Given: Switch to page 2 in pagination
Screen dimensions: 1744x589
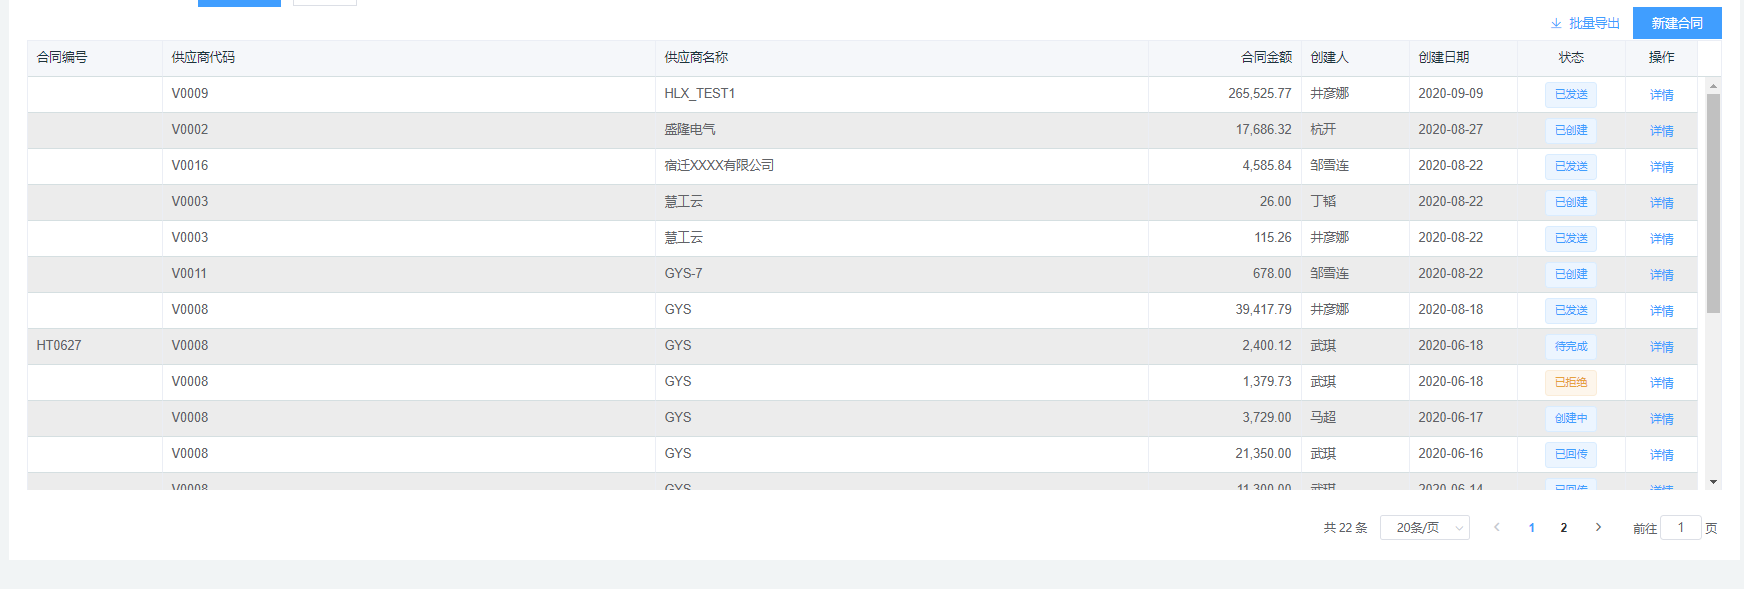Looking at the screenshot, I should (1564, 527).
